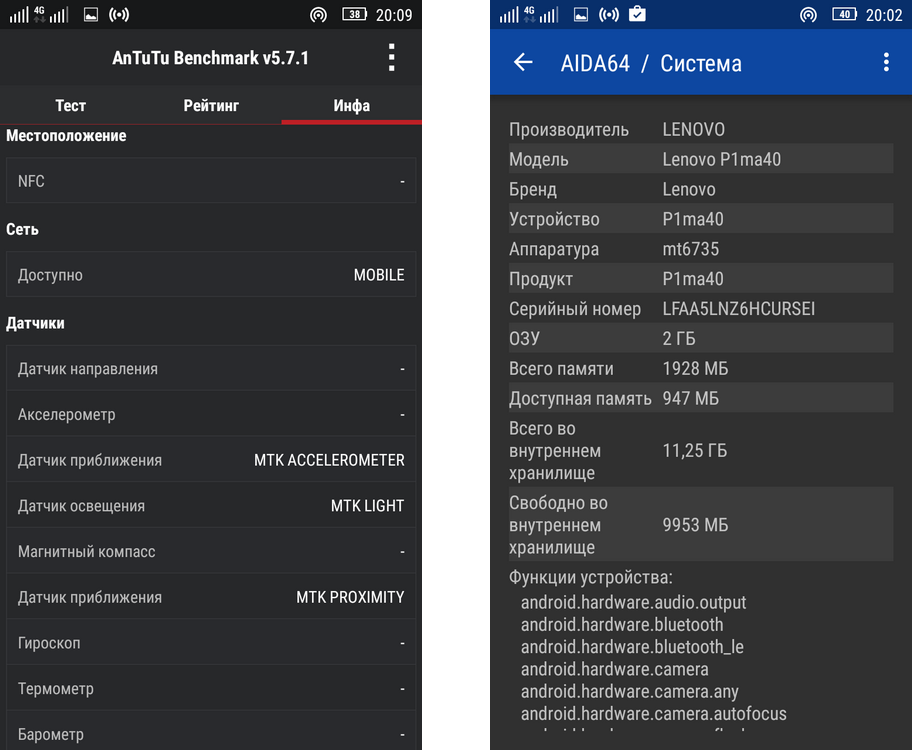Go back using the AIDA64 back arrow
The image size is (912, 750).
523,62
